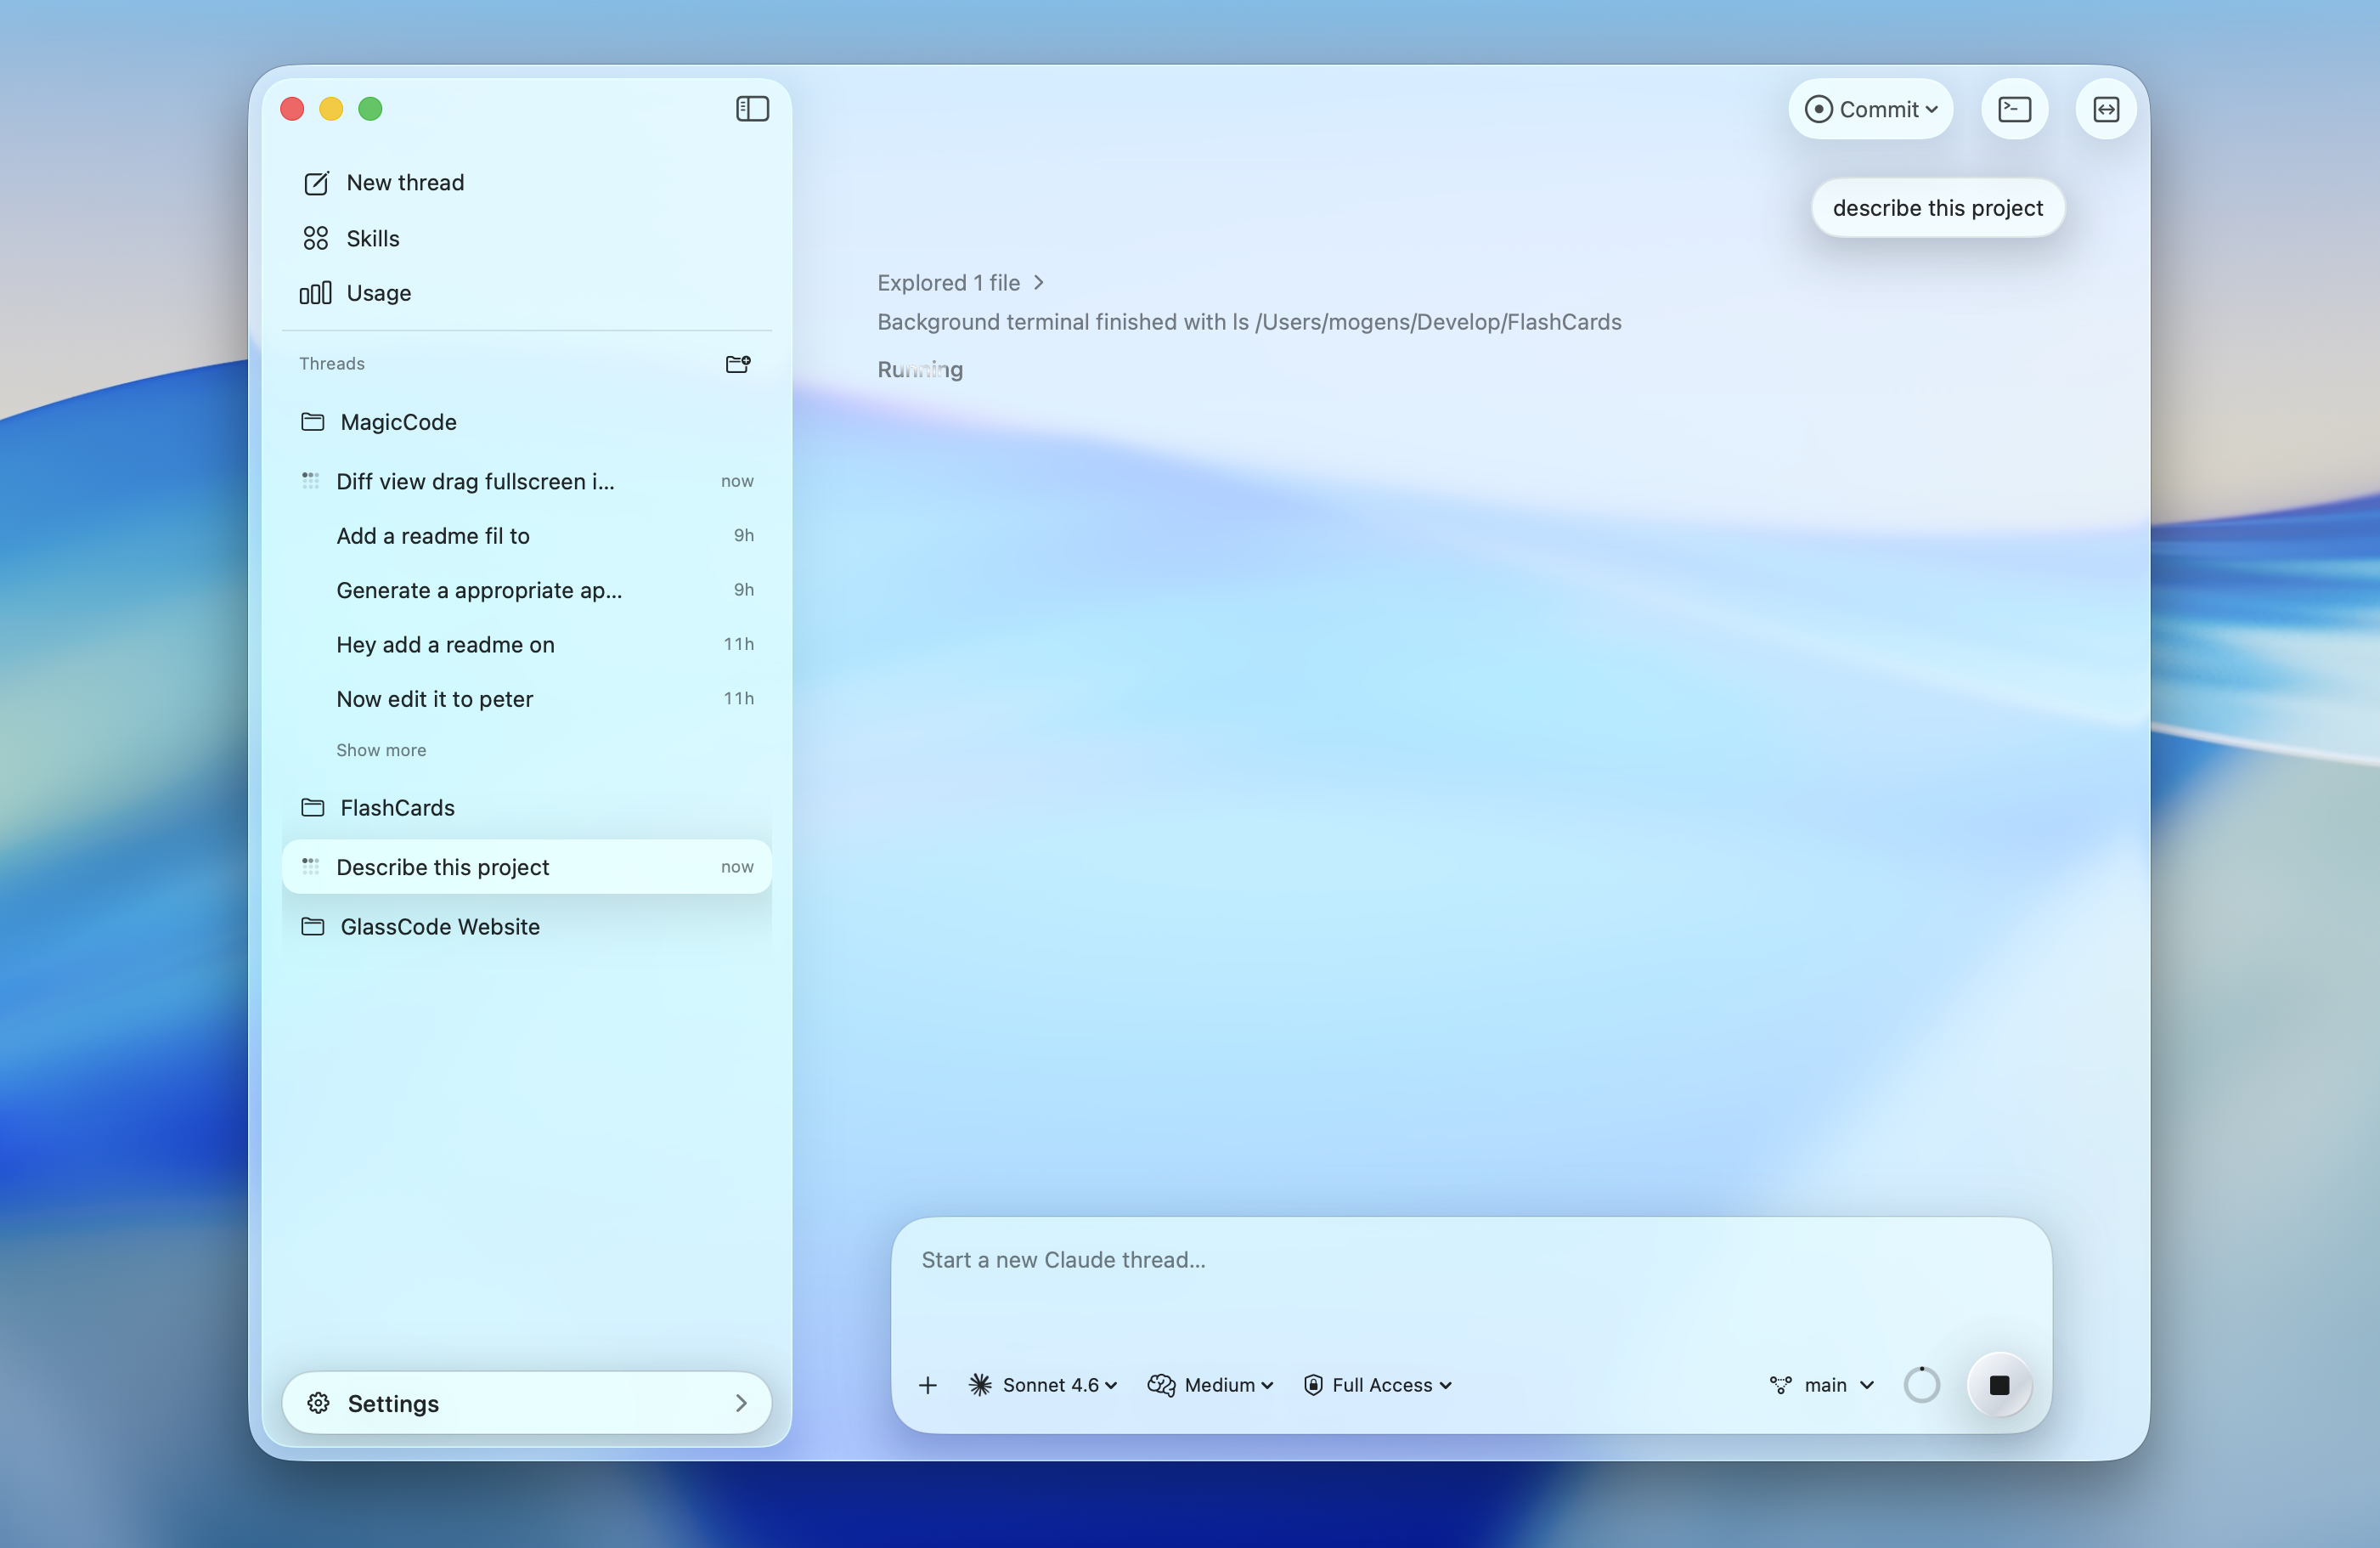Click Show more under the thread list
The image size is (2380, 1548).
[x=381, y=749]
